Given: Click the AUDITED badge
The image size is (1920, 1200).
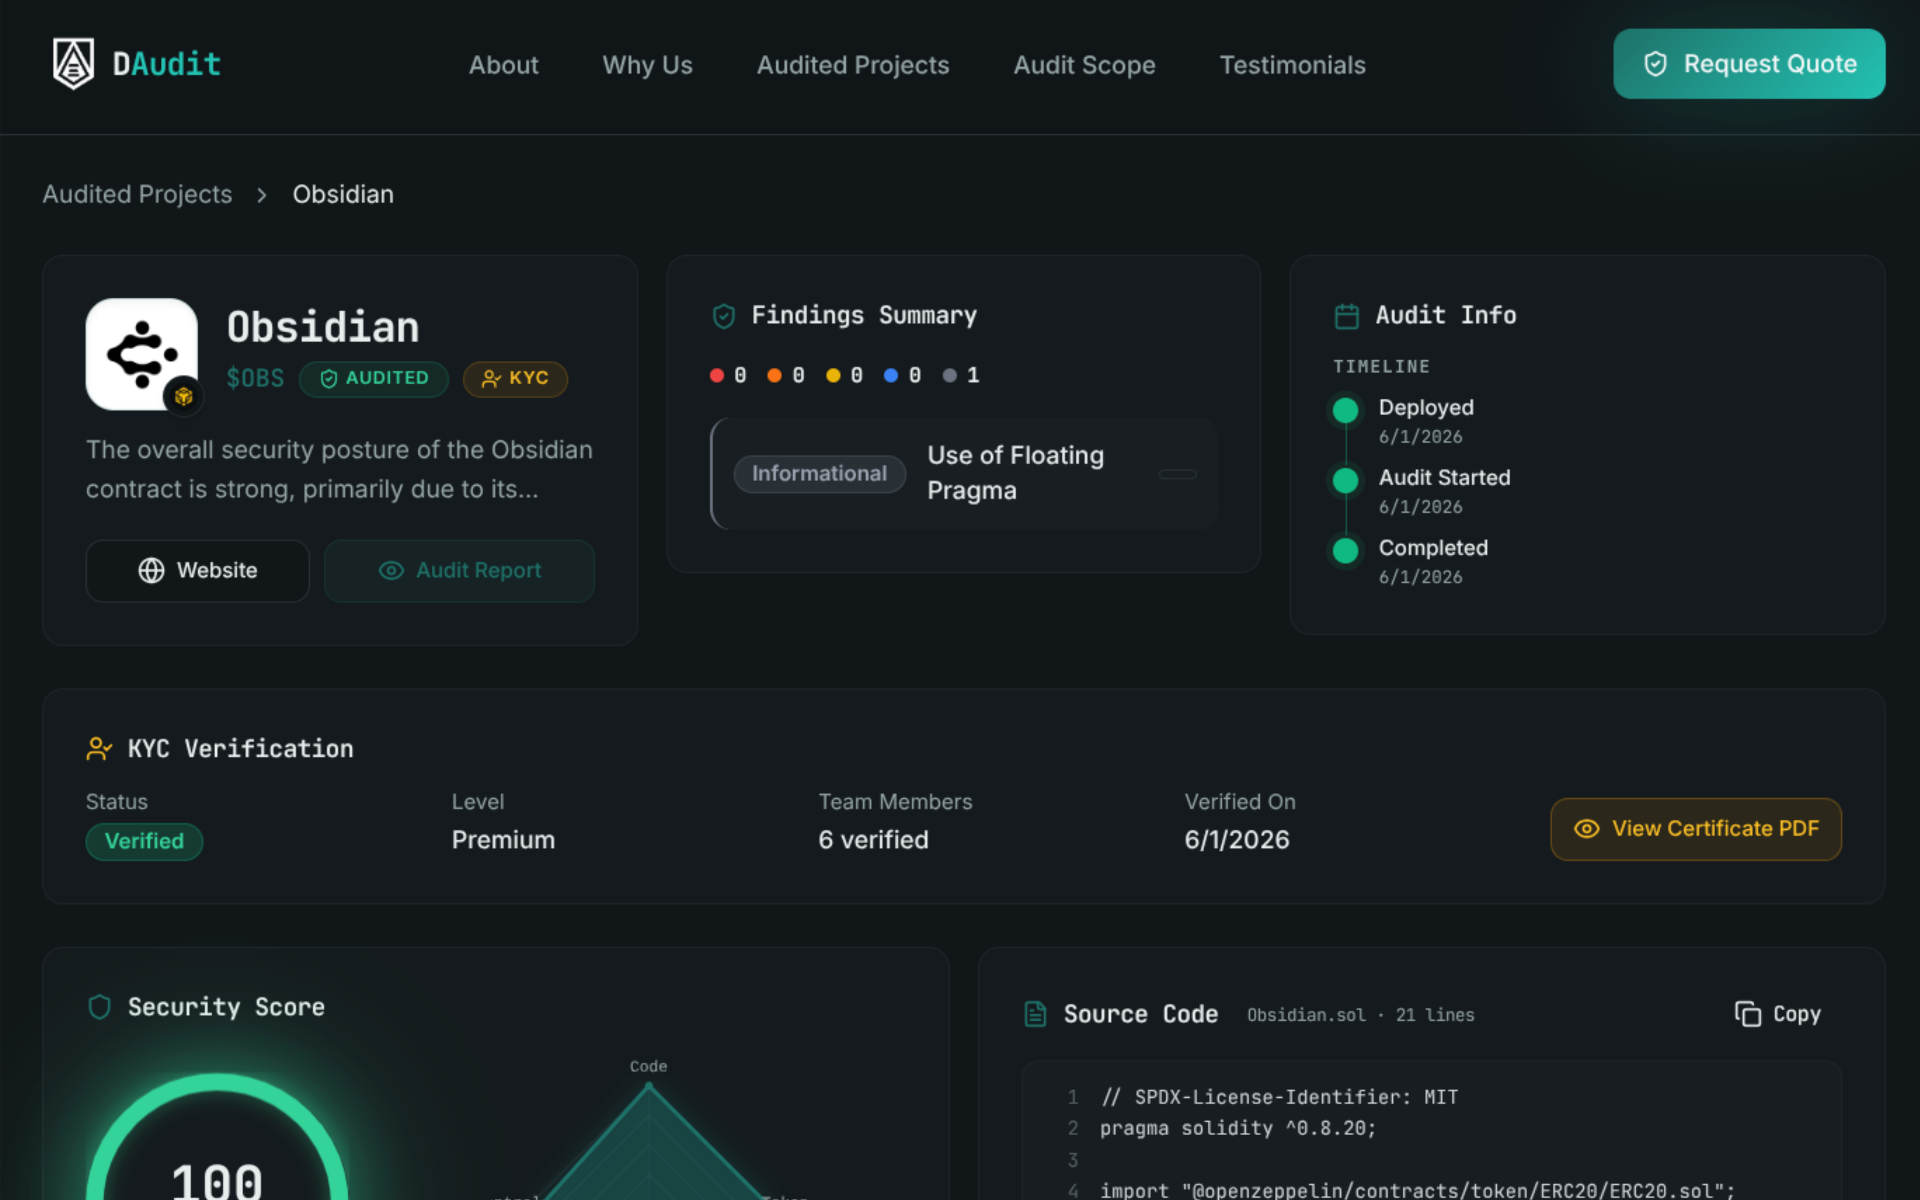Looking at the screenshot, I should pyautogui.click(x=374, y=379).
